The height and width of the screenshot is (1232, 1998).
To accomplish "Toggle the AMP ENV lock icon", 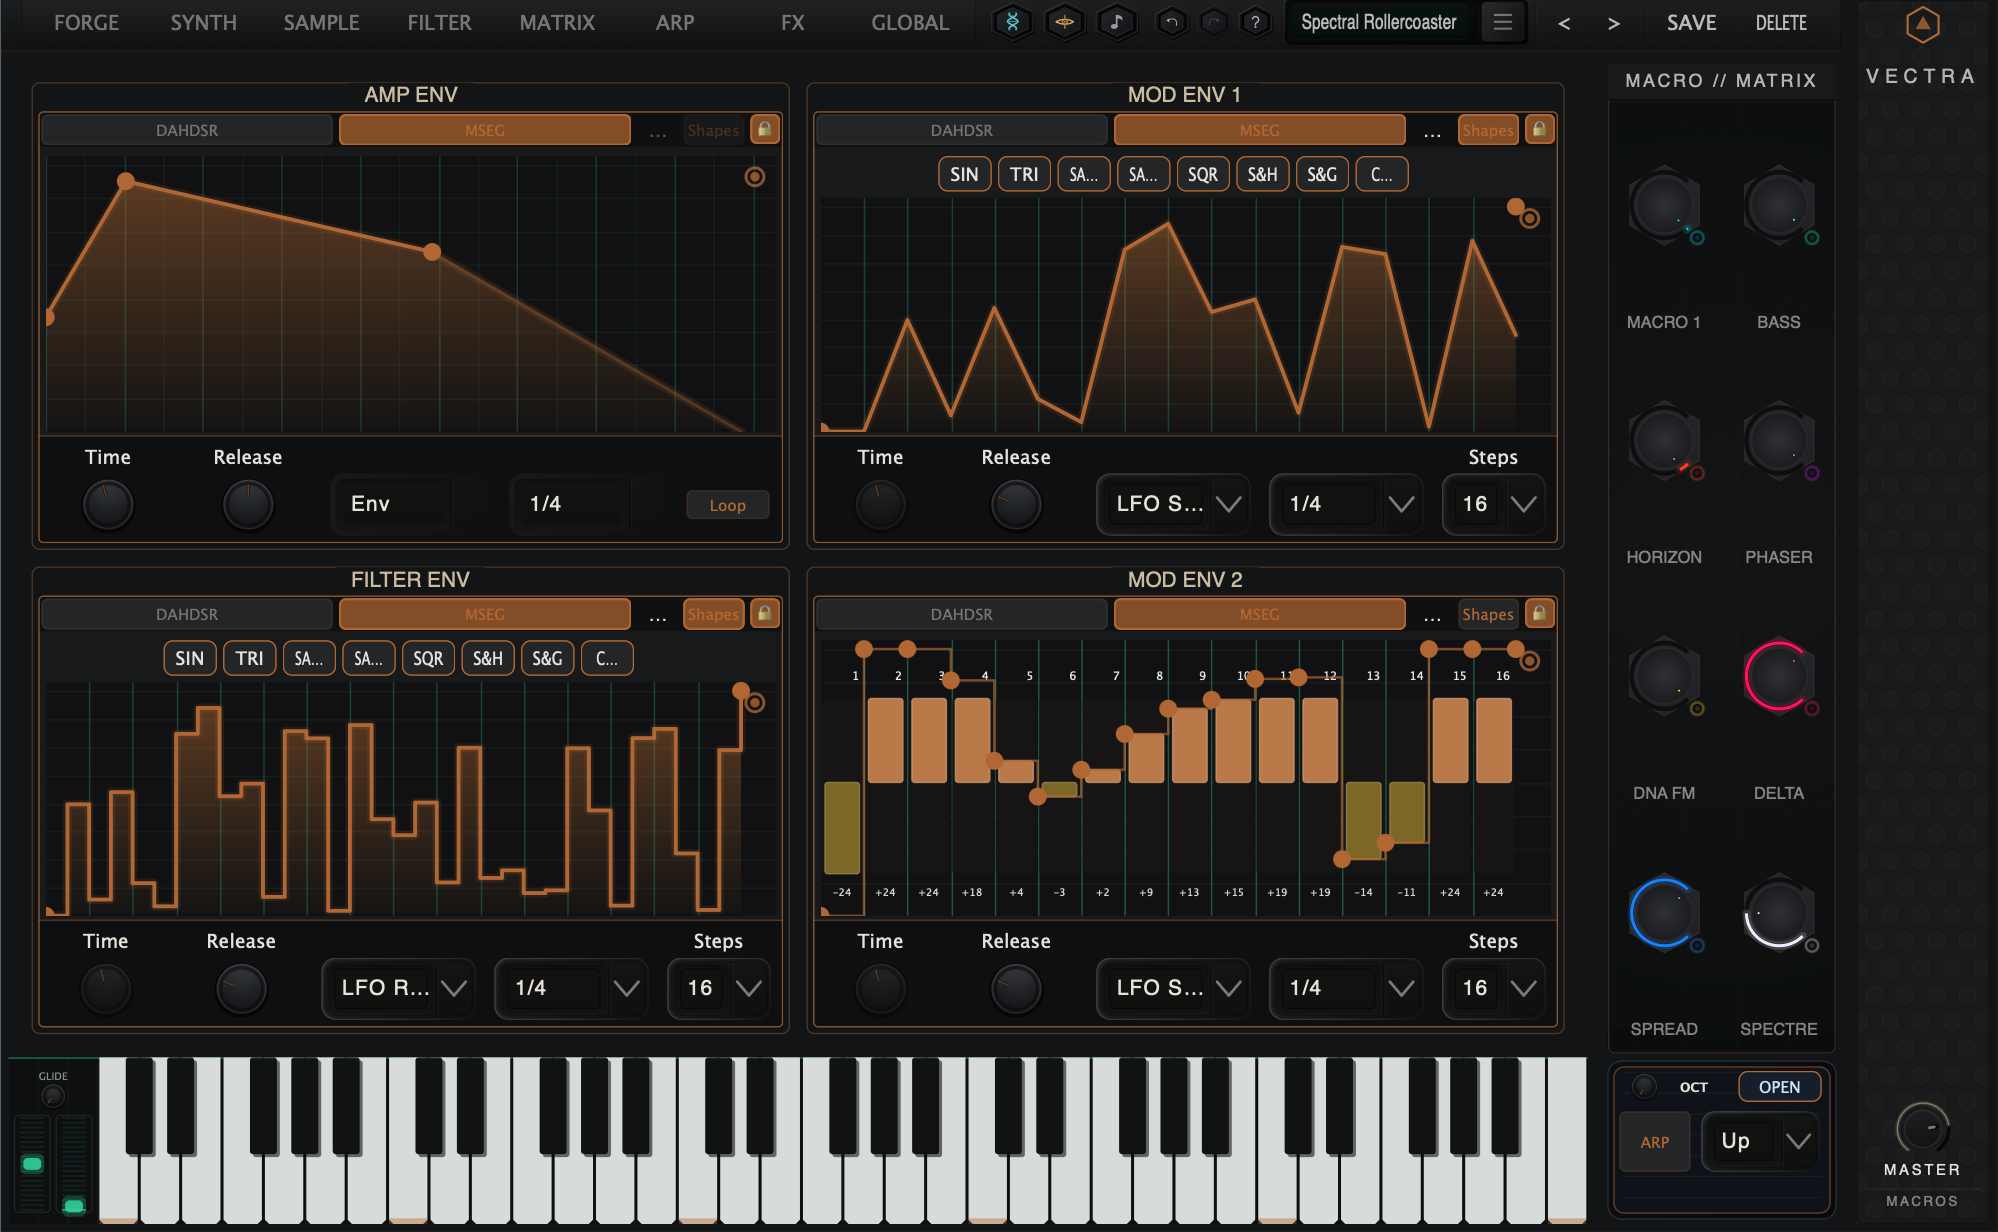I will pyautogui.click(x=765, y=129).
